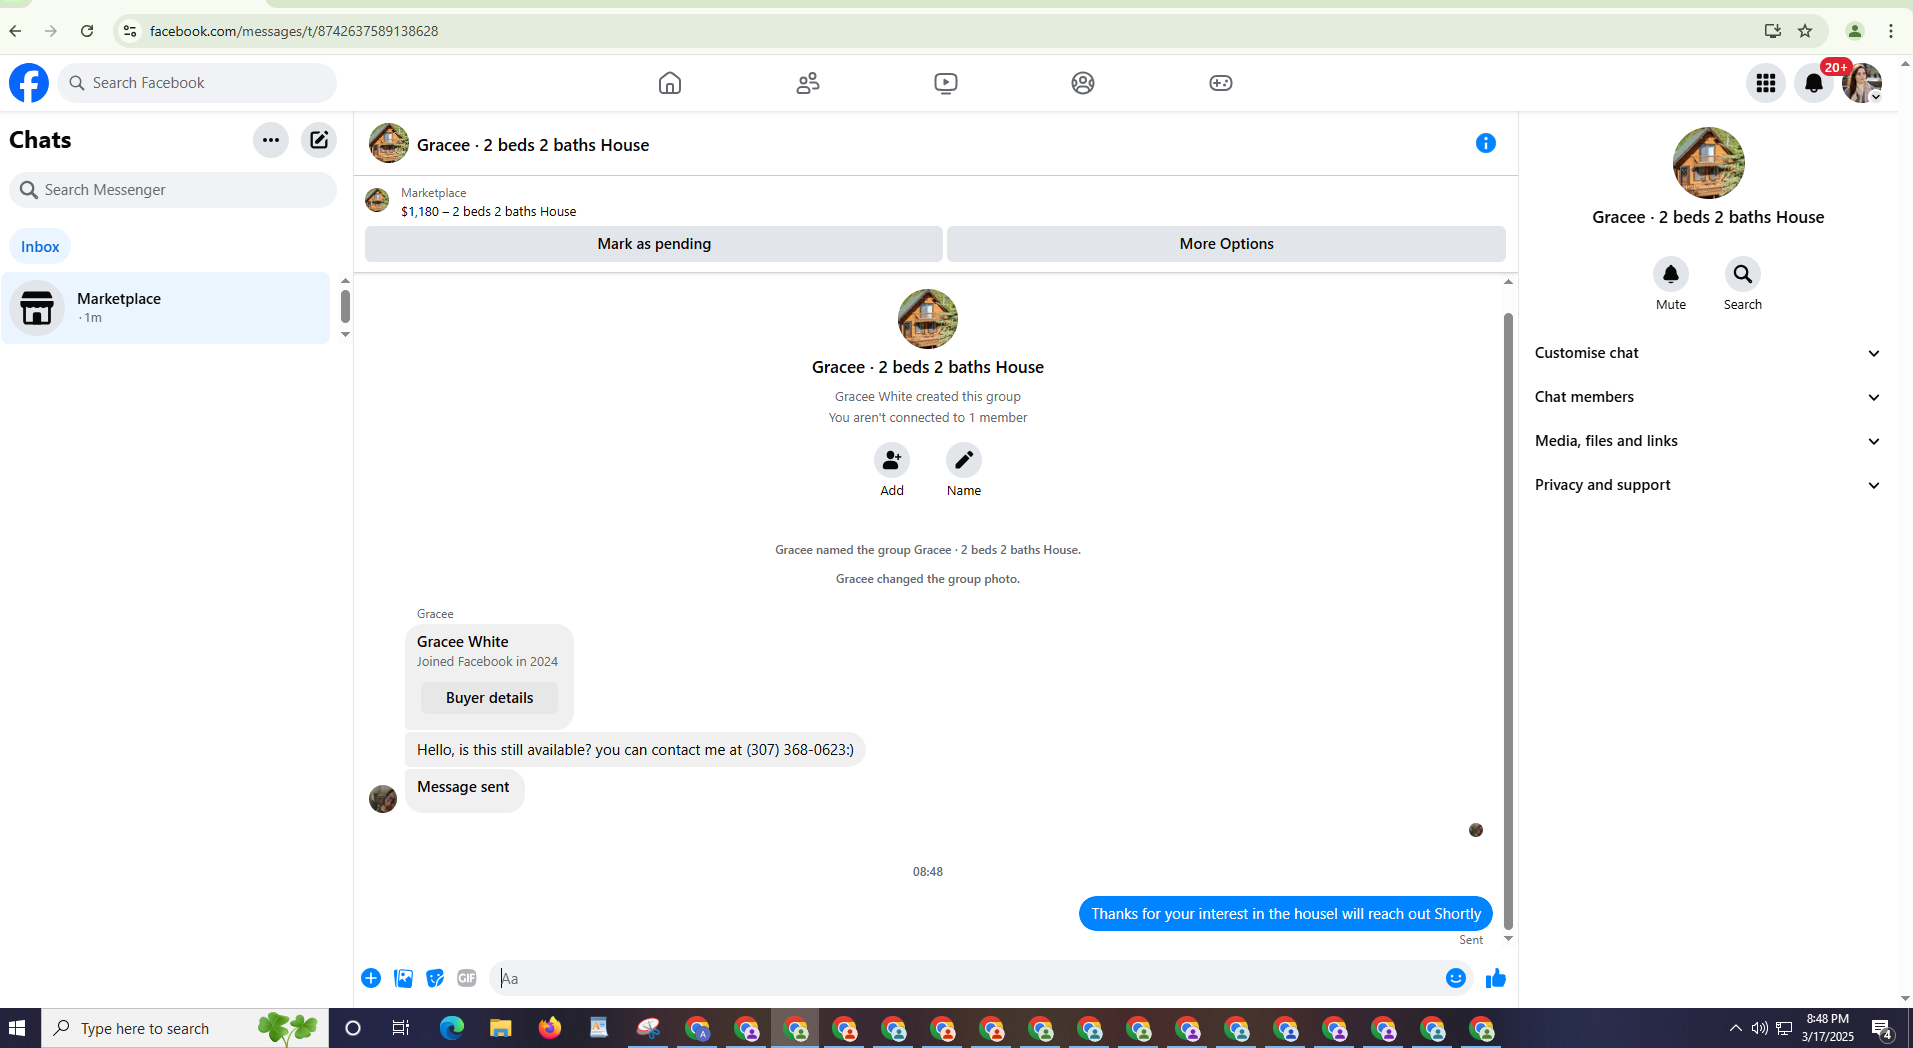Click the chat list scrollbar thumb

tap(345, 306)
